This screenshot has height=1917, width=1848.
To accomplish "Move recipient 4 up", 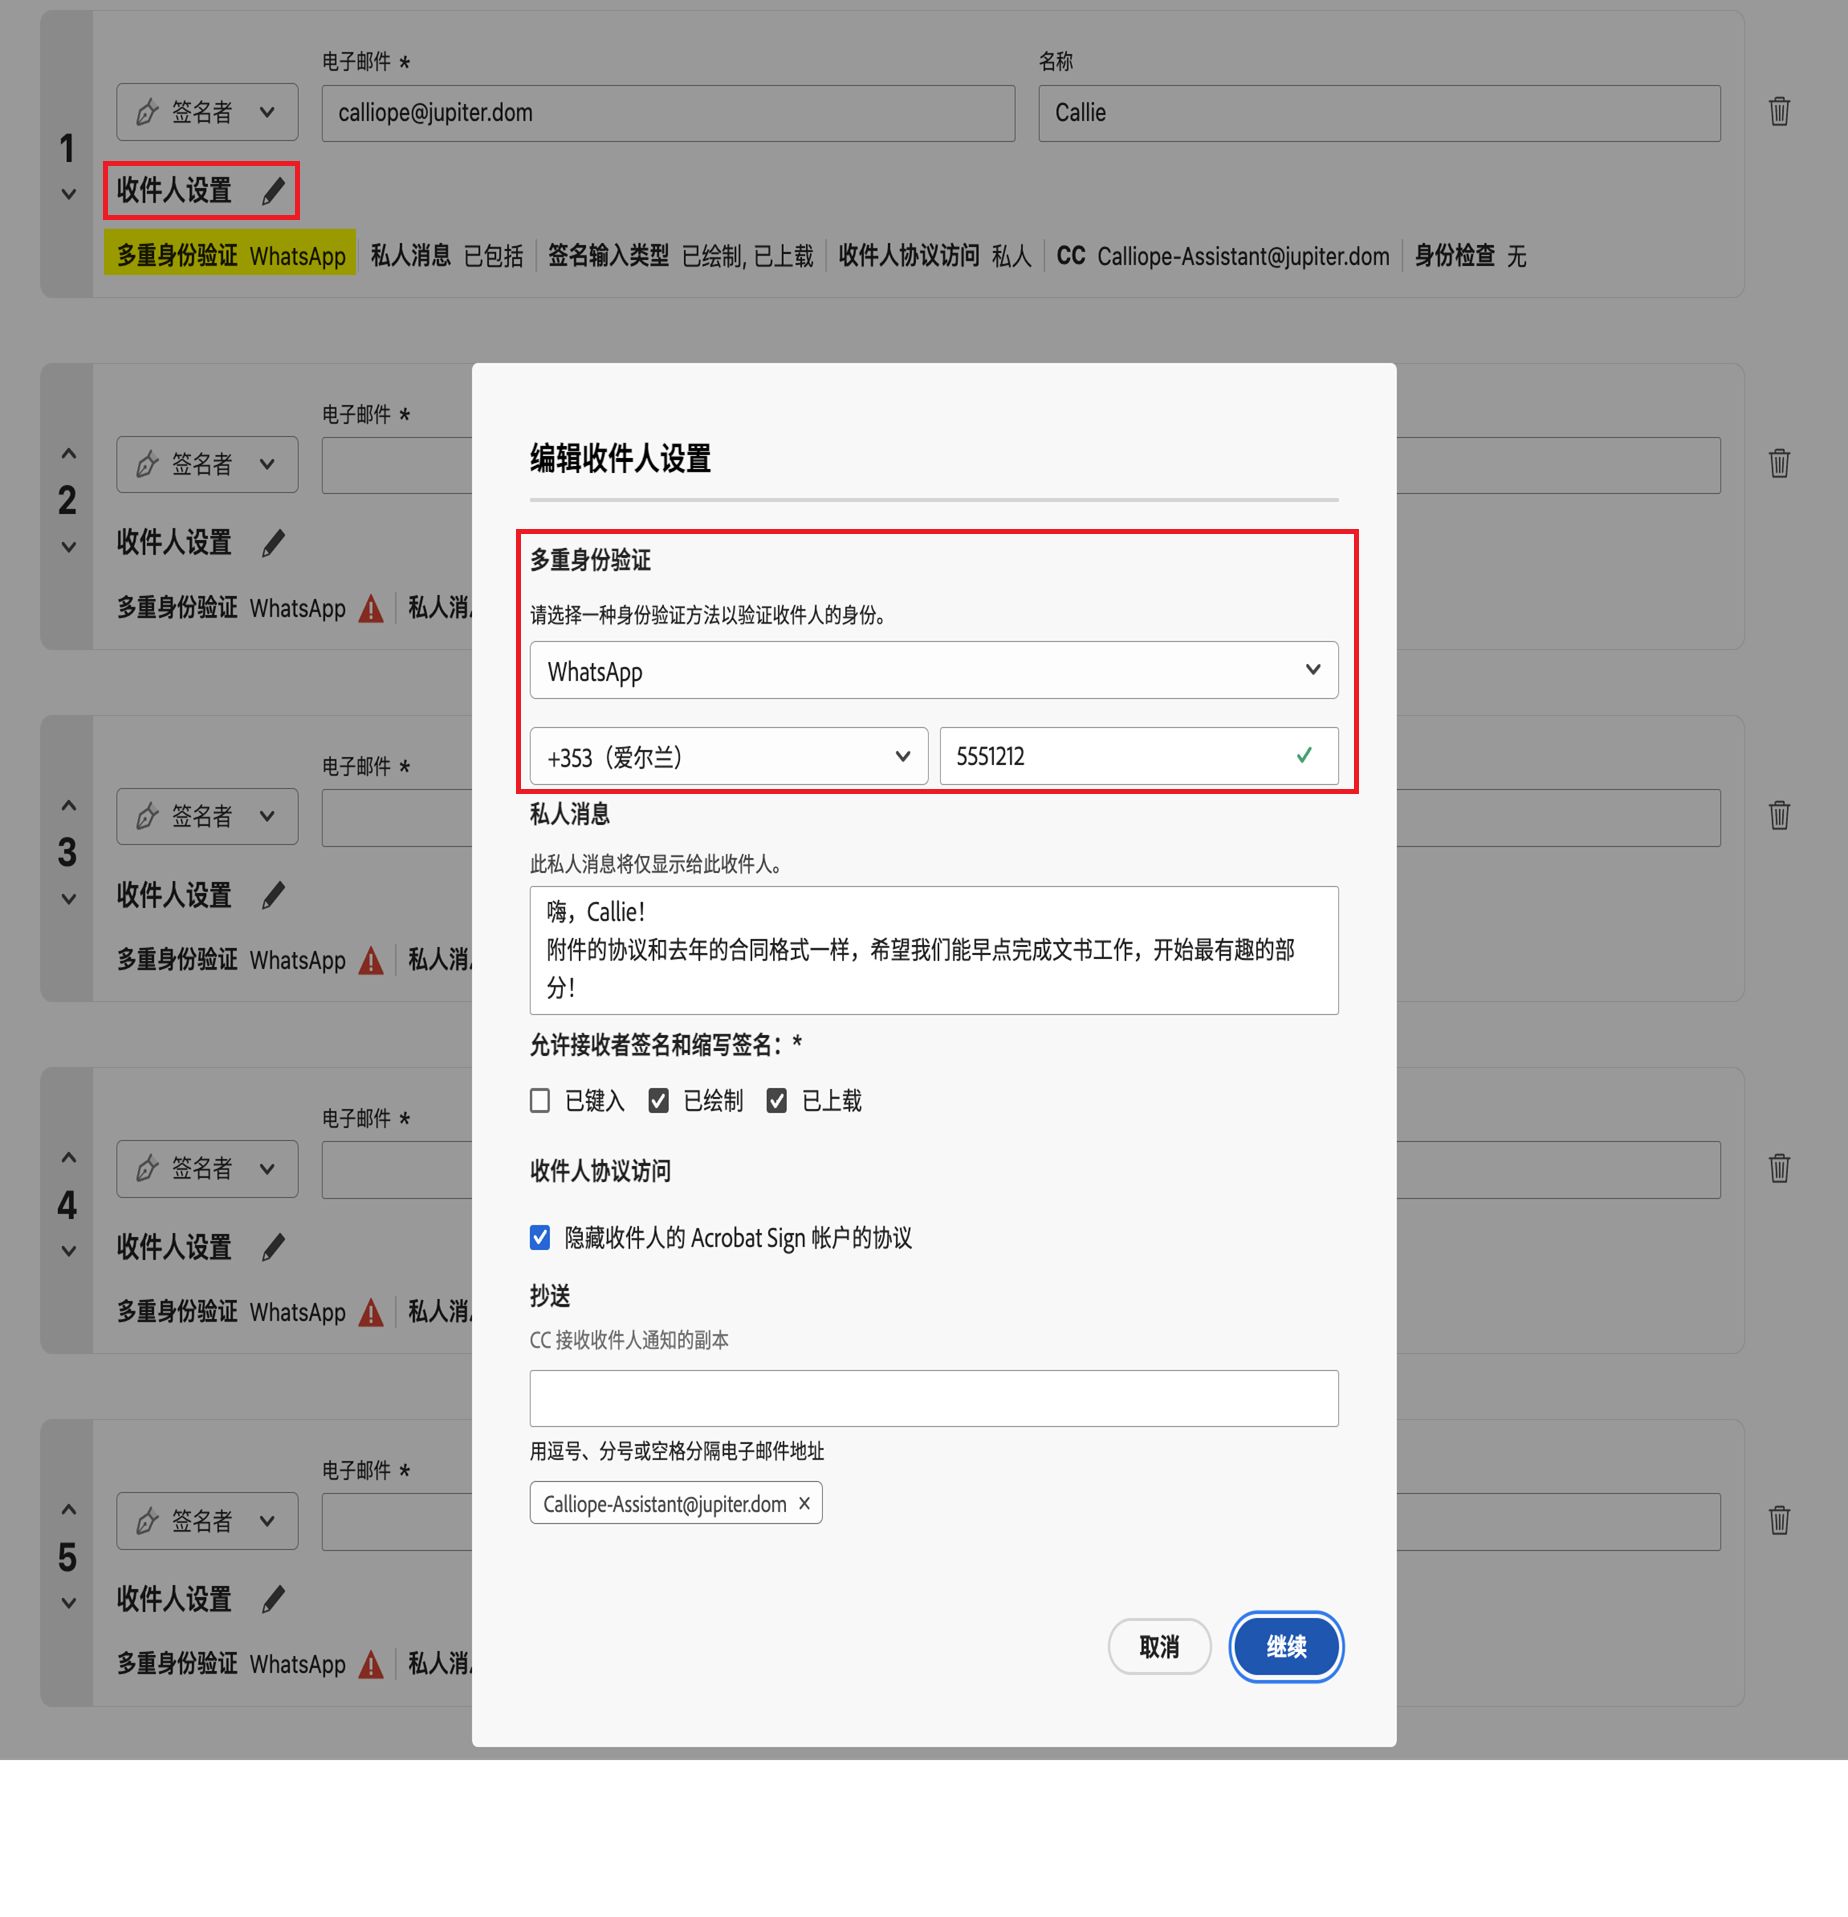I will [x=68, y=1158].
